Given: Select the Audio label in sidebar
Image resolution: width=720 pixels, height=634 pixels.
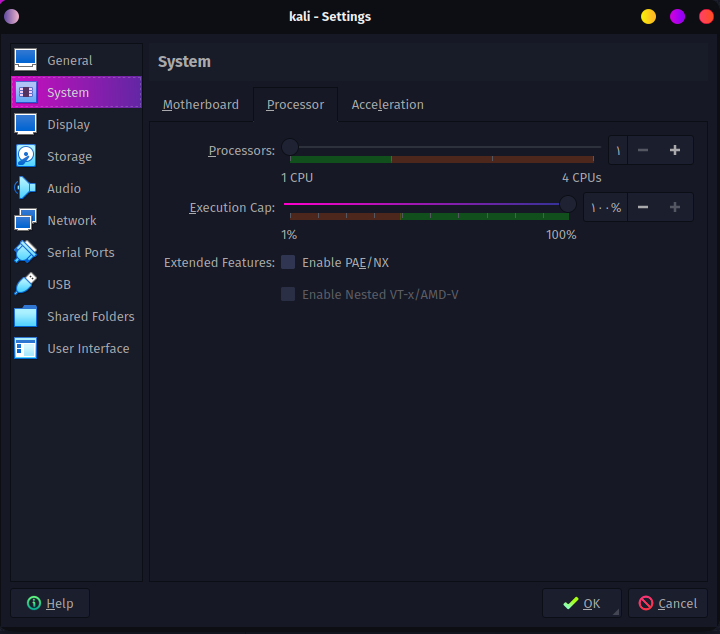Looking at the screenshot, I should pos(64,189).
